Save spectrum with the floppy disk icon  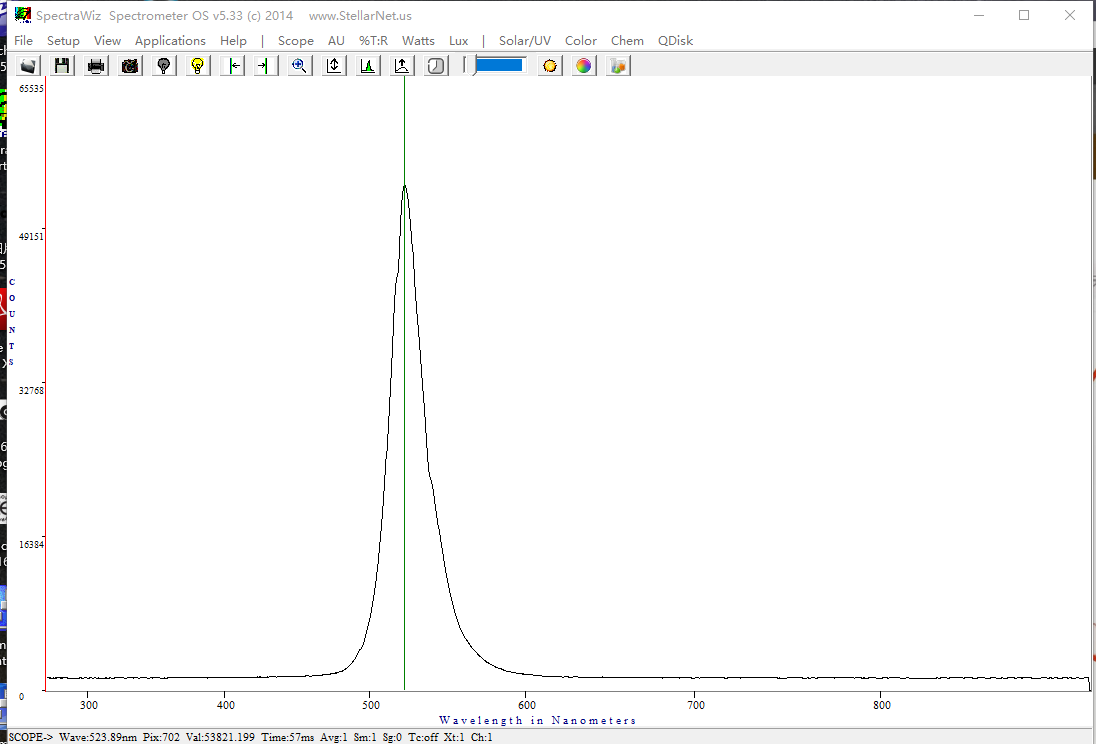click(x=62, y=66)
